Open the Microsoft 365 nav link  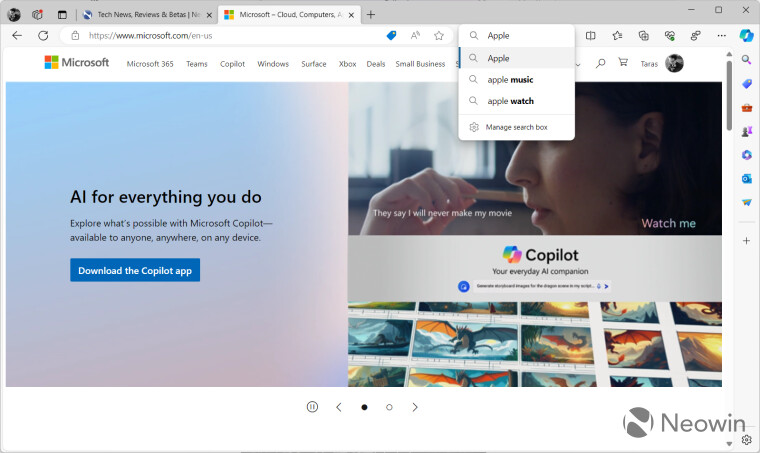[150, 64]
